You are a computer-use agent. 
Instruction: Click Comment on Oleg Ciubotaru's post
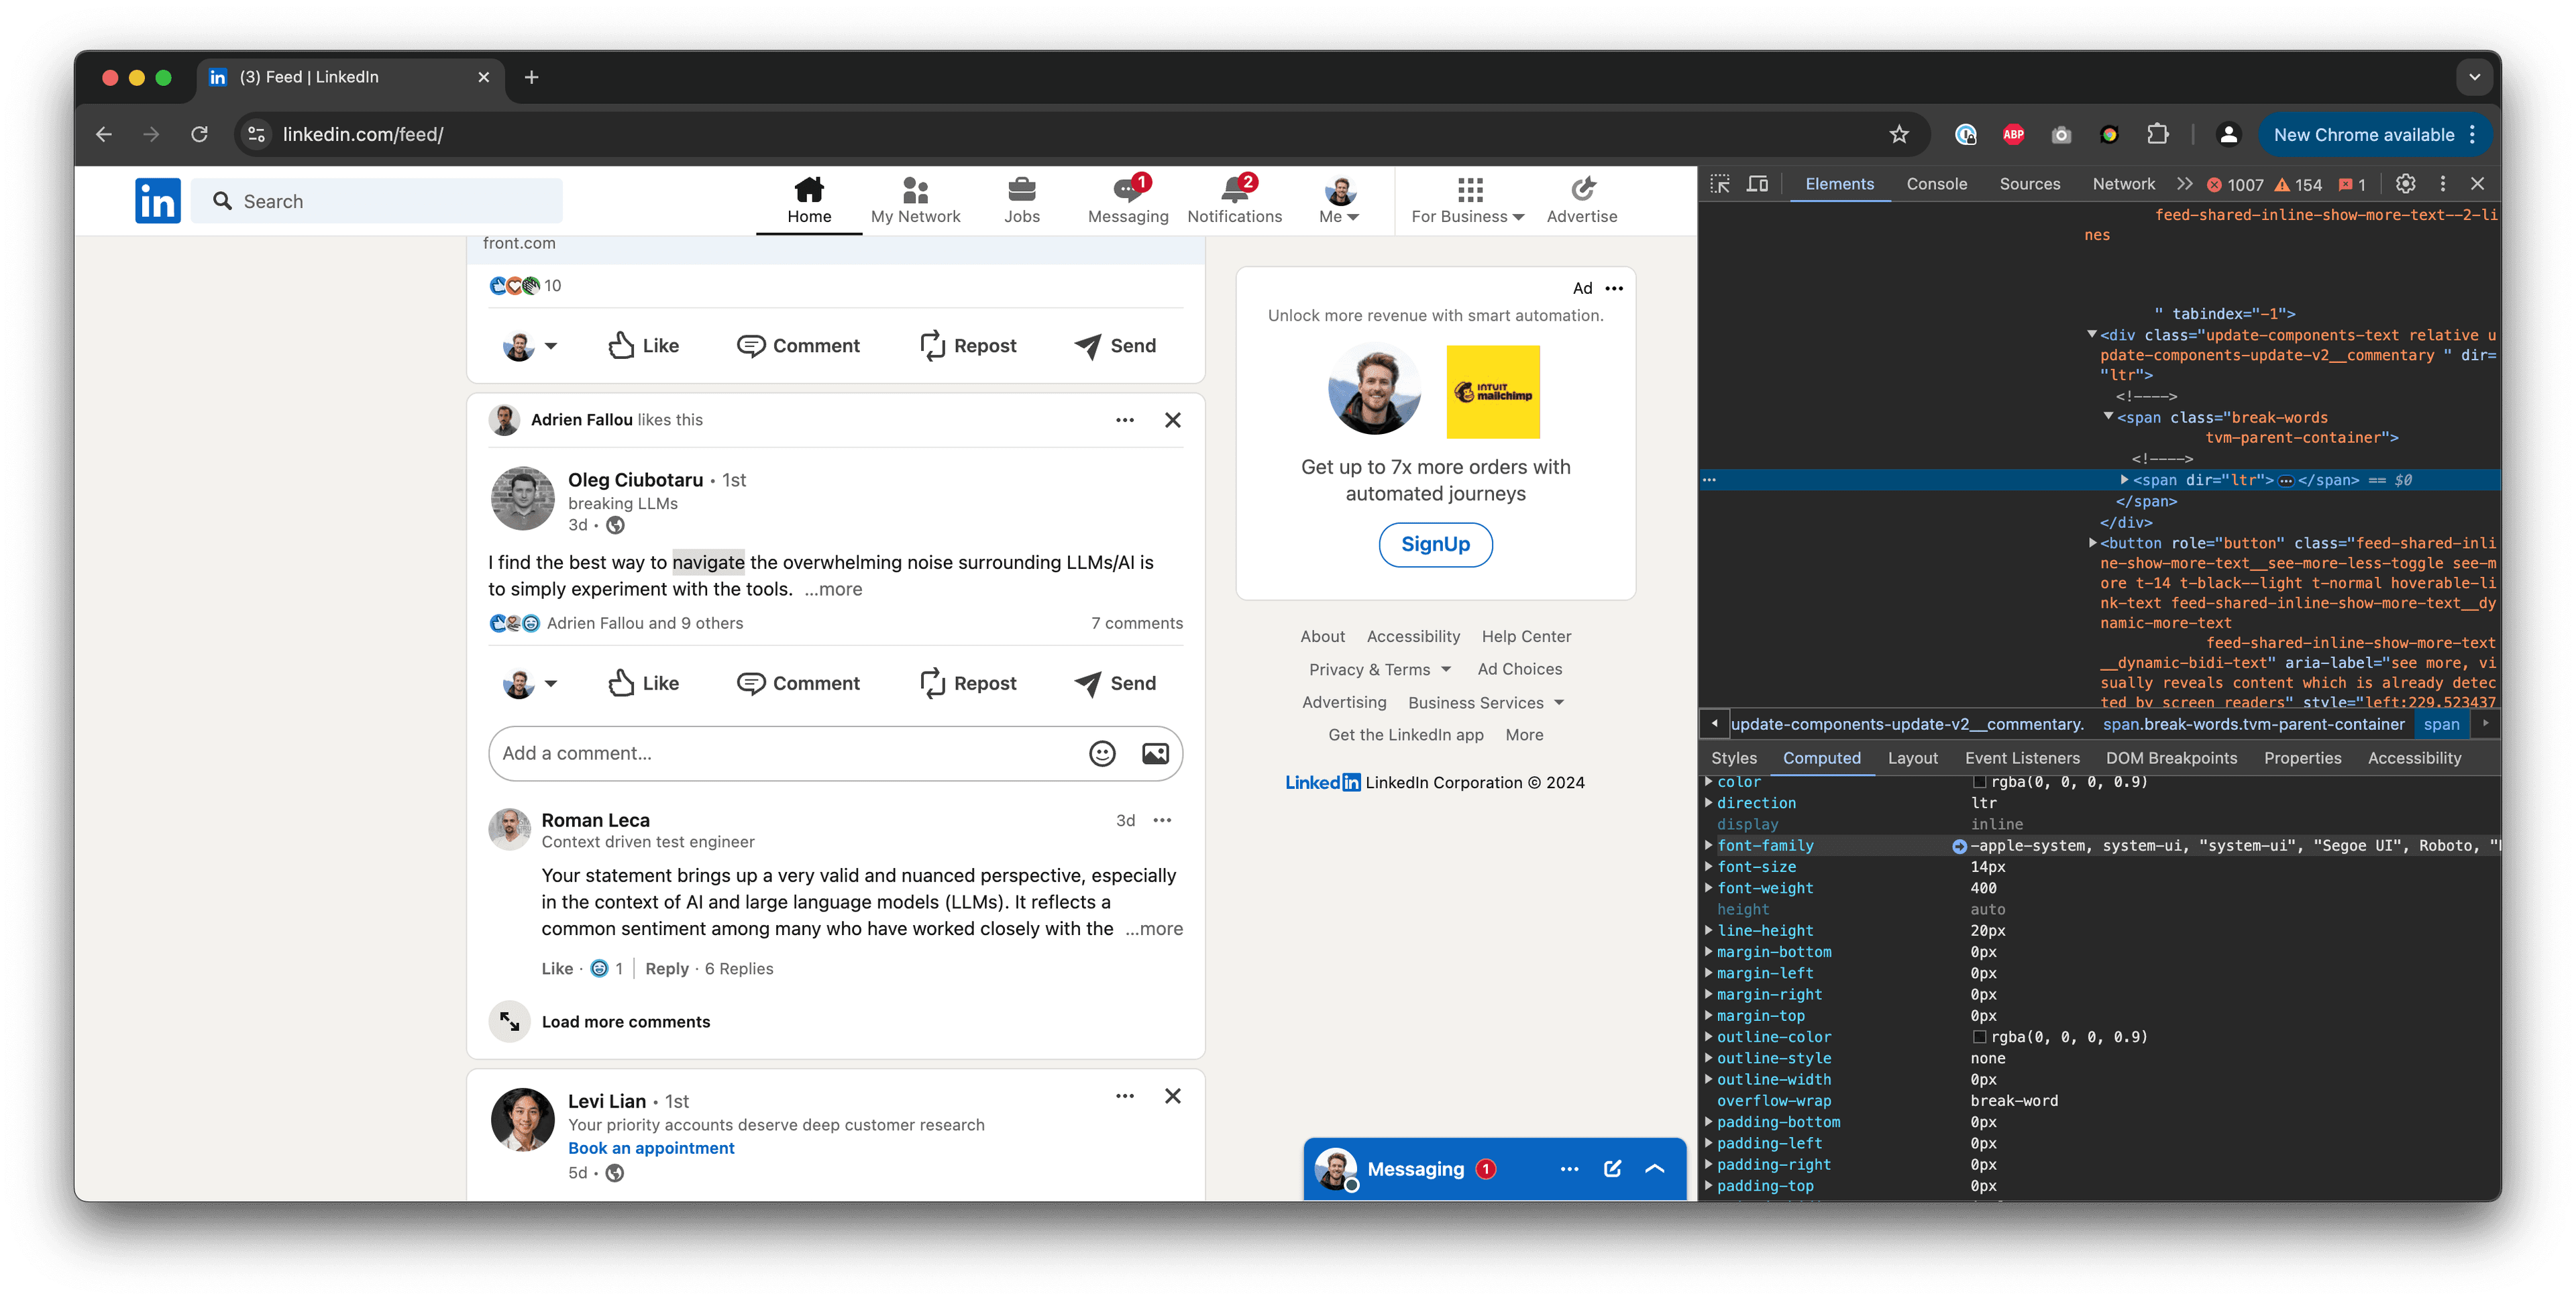coord(798,683)
